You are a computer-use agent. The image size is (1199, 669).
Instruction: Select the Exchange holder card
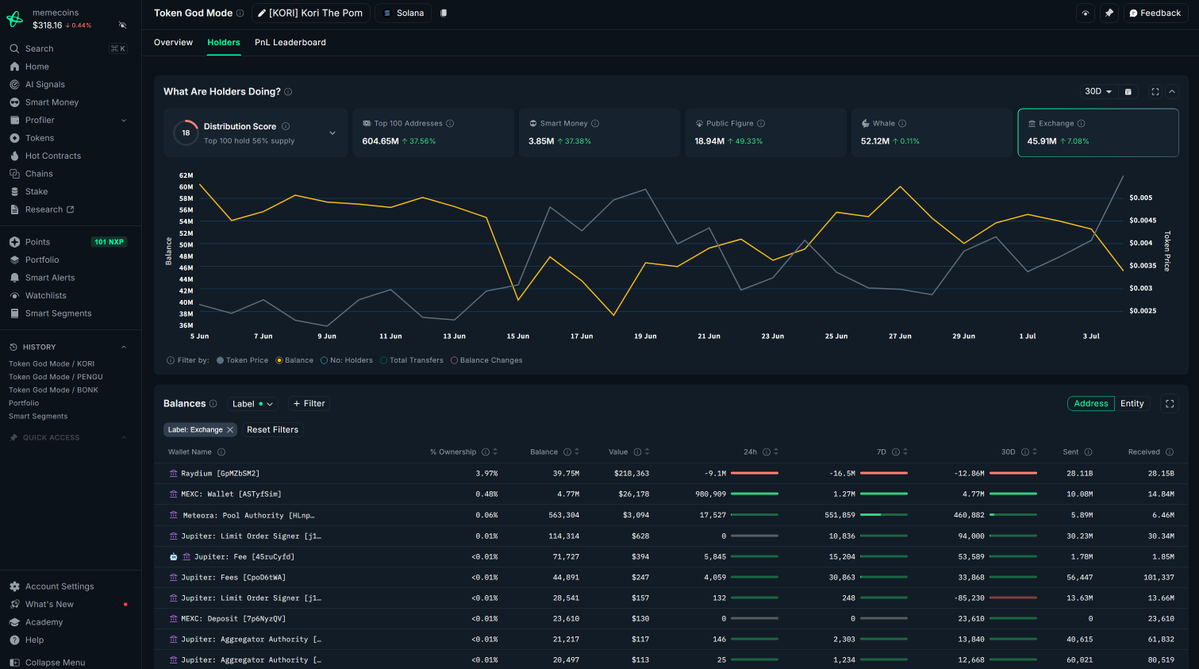coord(1098,132)
